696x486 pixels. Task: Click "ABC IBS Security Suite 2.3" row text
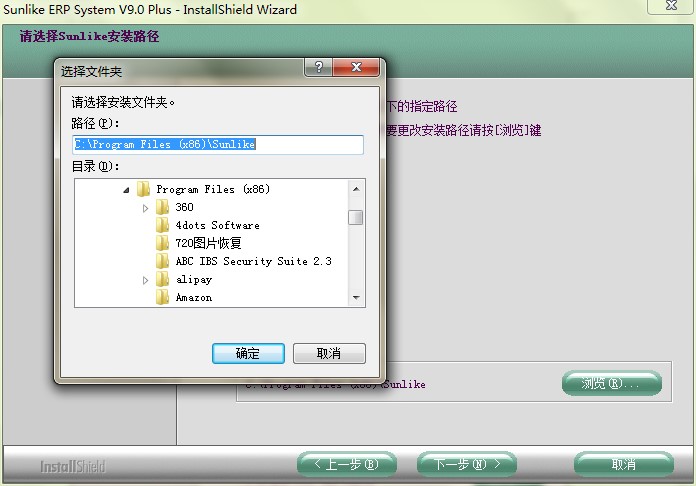(253, 261)
